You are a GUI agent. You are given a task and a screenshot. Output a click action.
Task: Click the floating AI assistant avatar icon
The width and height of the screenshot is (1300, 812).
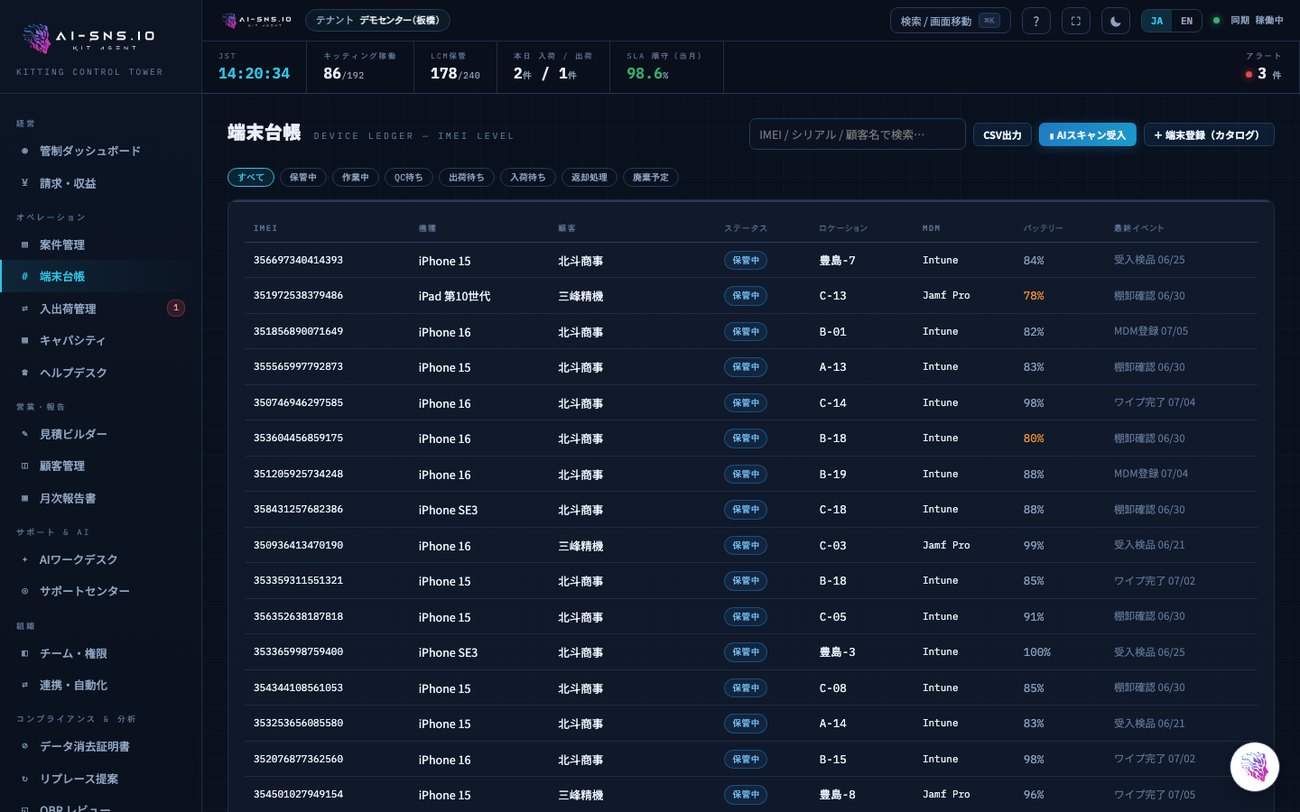tap(1254, 767)
